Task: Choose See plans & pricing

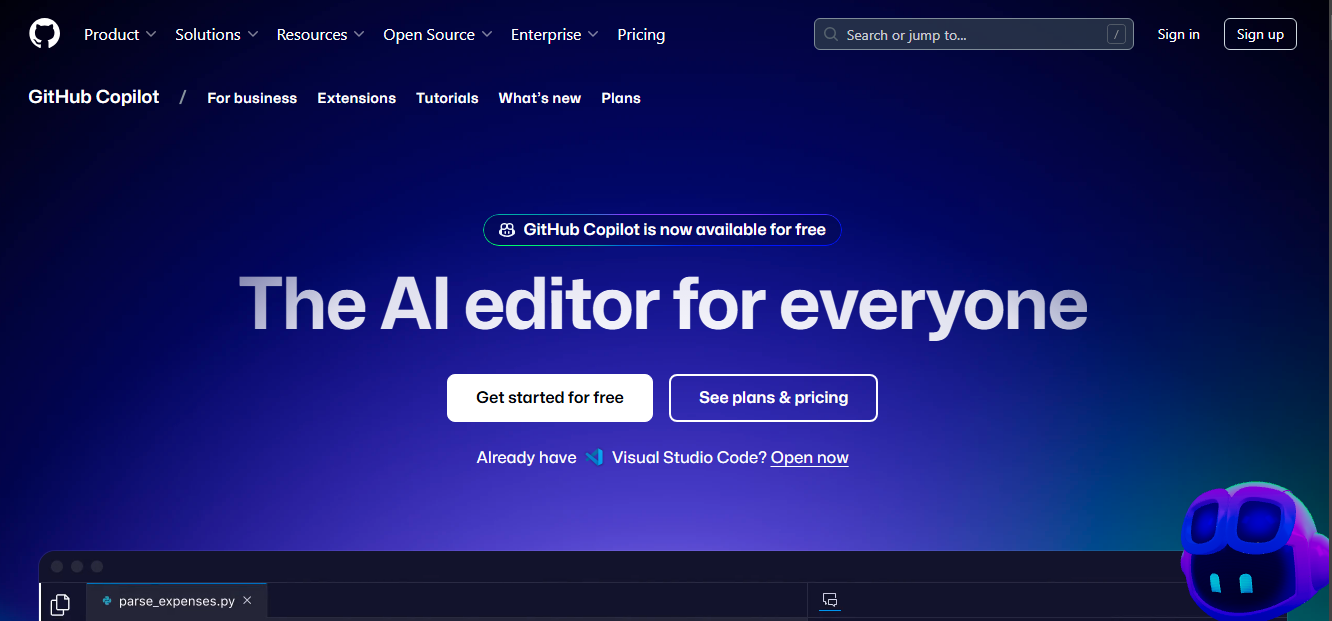Action: (x=773, y=398)
